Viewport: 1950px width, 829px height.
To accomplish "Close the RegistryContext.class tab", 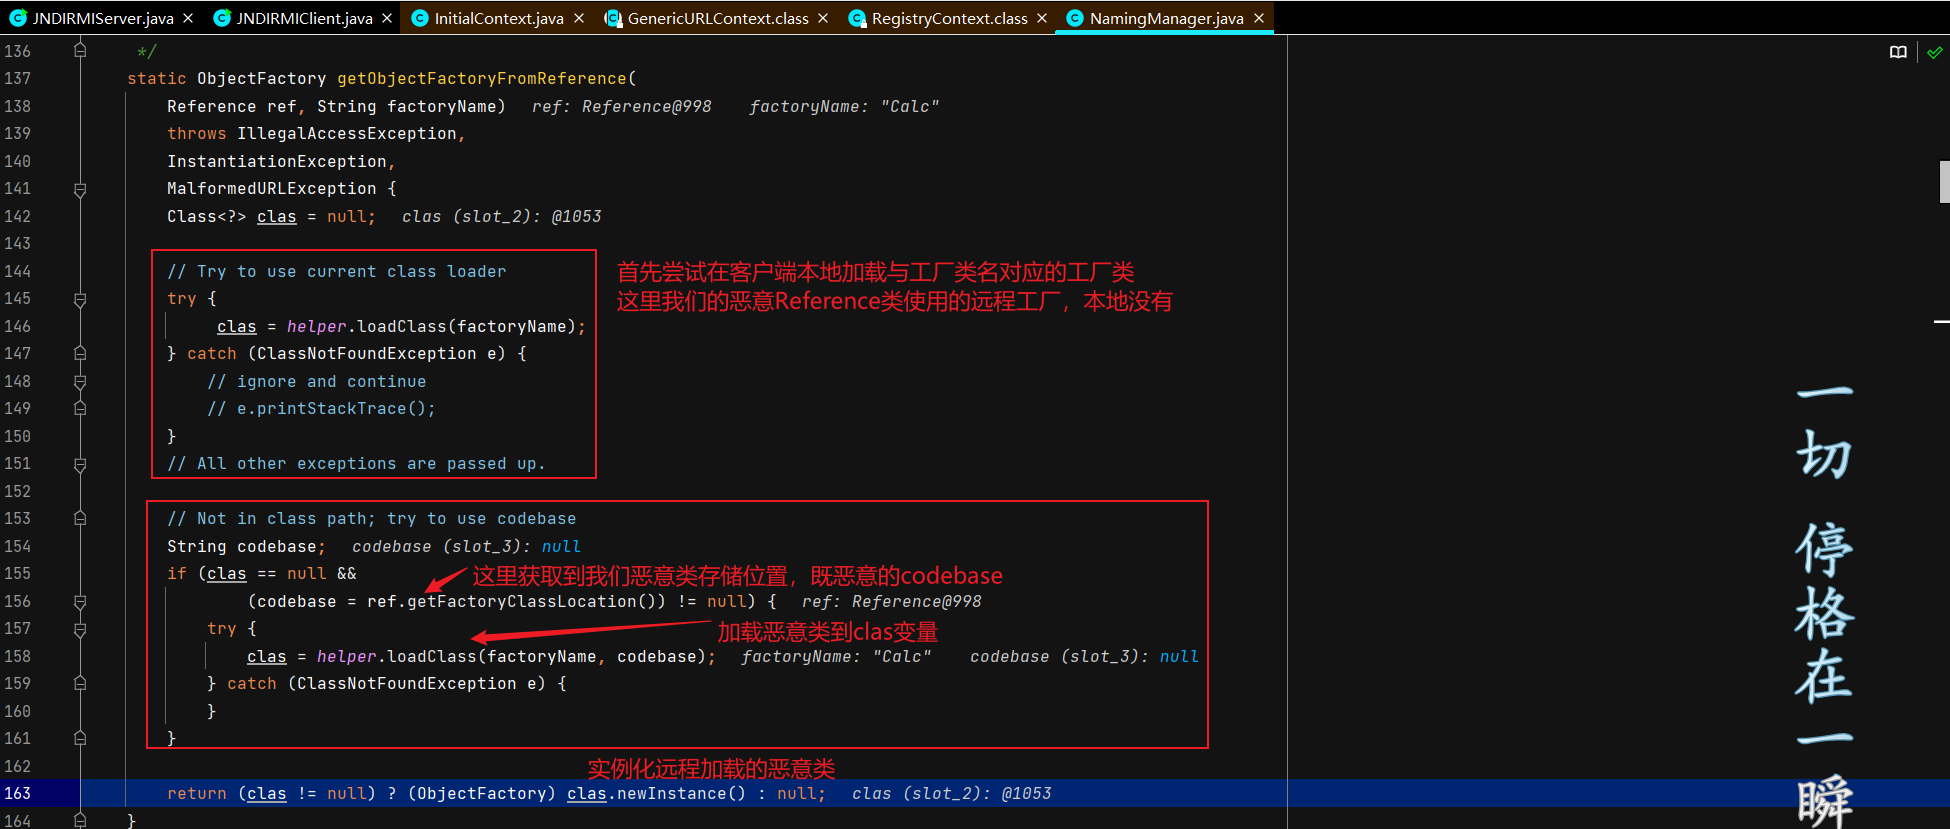I will pos(1042,18).
